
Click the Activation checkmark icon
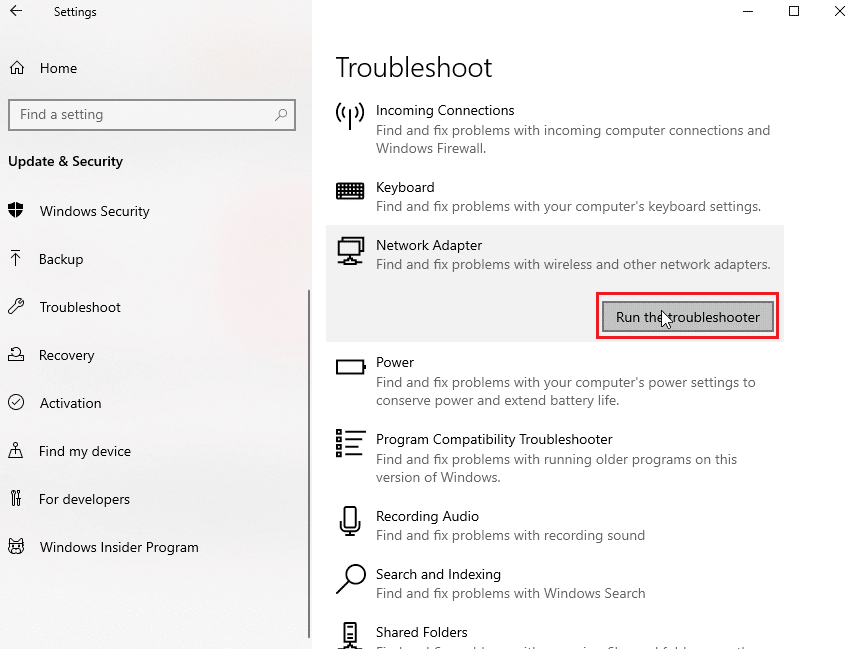(x=16, y=403)
